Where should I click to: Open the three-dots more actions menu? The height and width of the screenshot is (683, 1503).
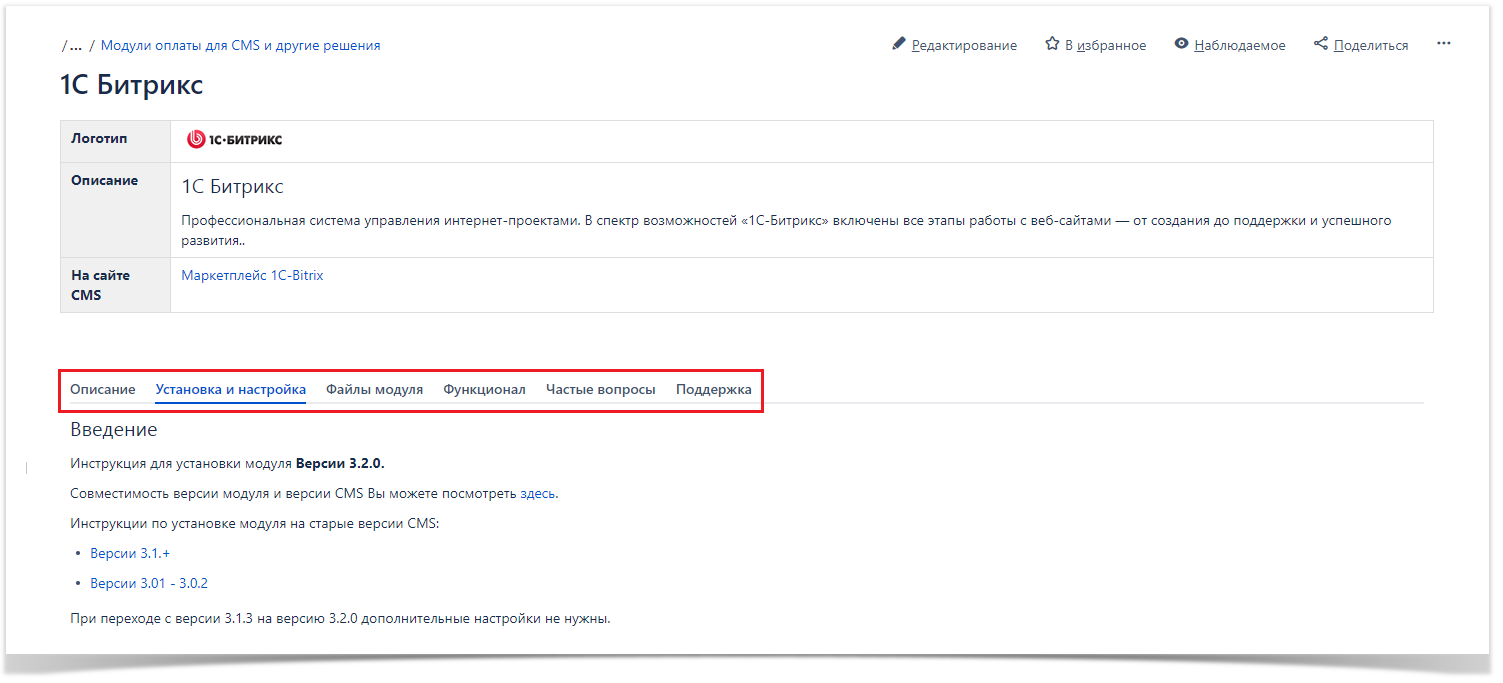pyautogui.click(x=1443, y=44)
